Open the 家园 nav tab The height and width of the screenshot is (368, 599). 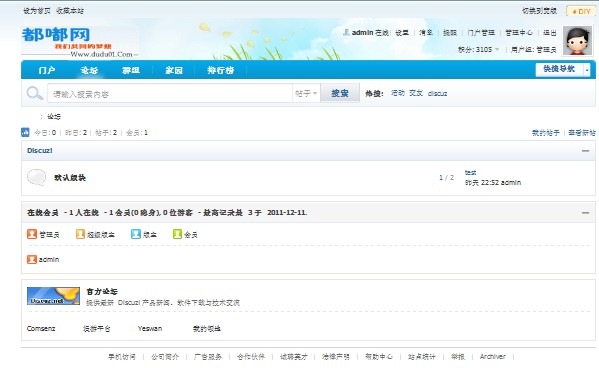click(x=174, y=70)
